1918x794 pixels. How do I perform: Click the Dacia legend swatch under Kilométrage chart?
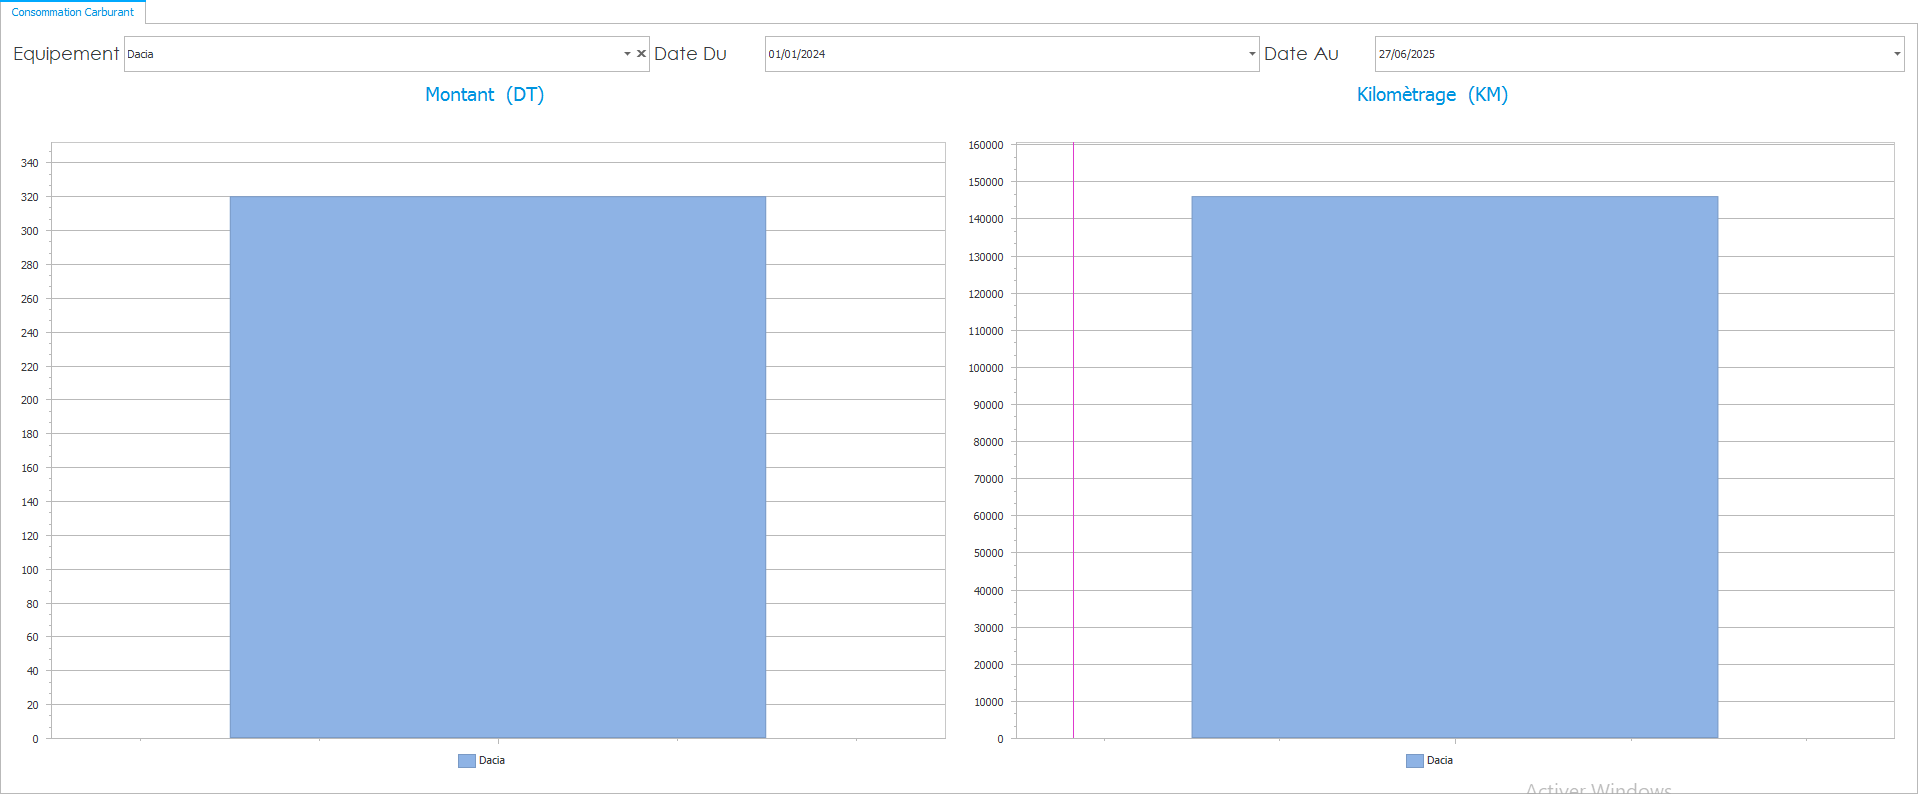[1414, 761]
